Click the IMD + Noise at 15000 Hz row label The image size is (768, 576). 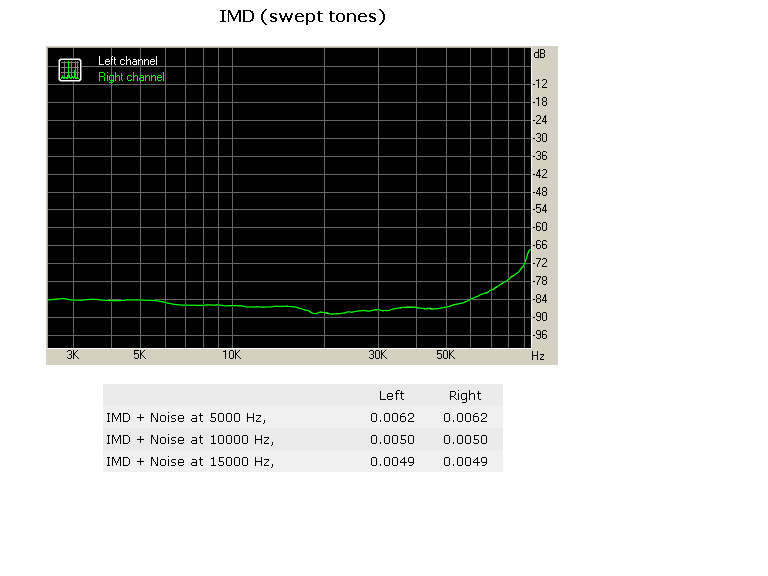point(190,461)
